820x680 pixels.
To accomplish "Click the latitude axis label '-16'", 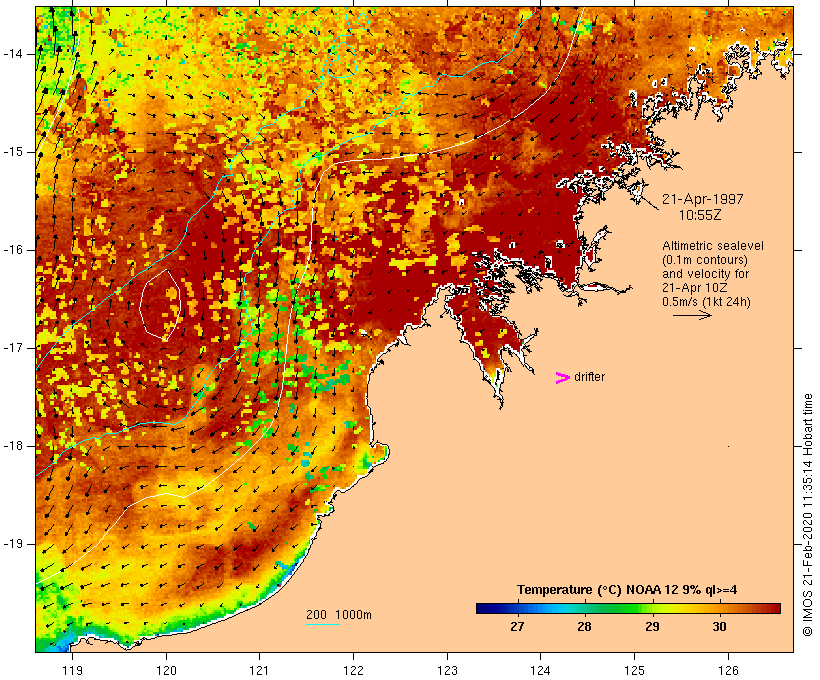I will click(12, 250).
